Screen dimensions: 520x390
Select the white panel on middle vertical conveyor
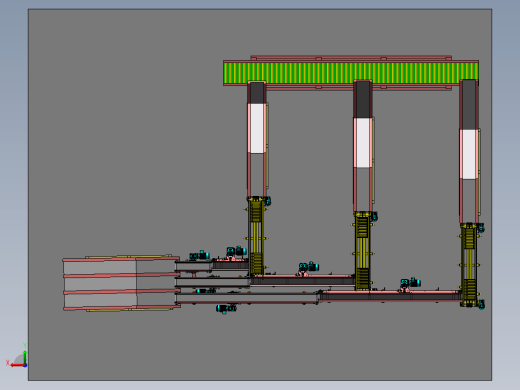click(363, 143)
